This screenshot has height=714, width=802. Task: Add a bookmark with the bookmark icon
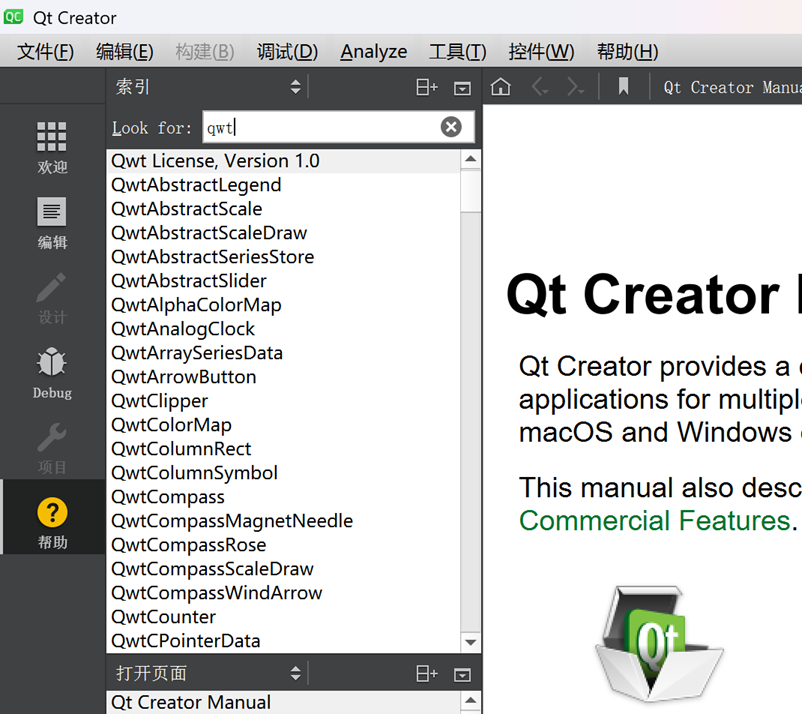[623, 86]
